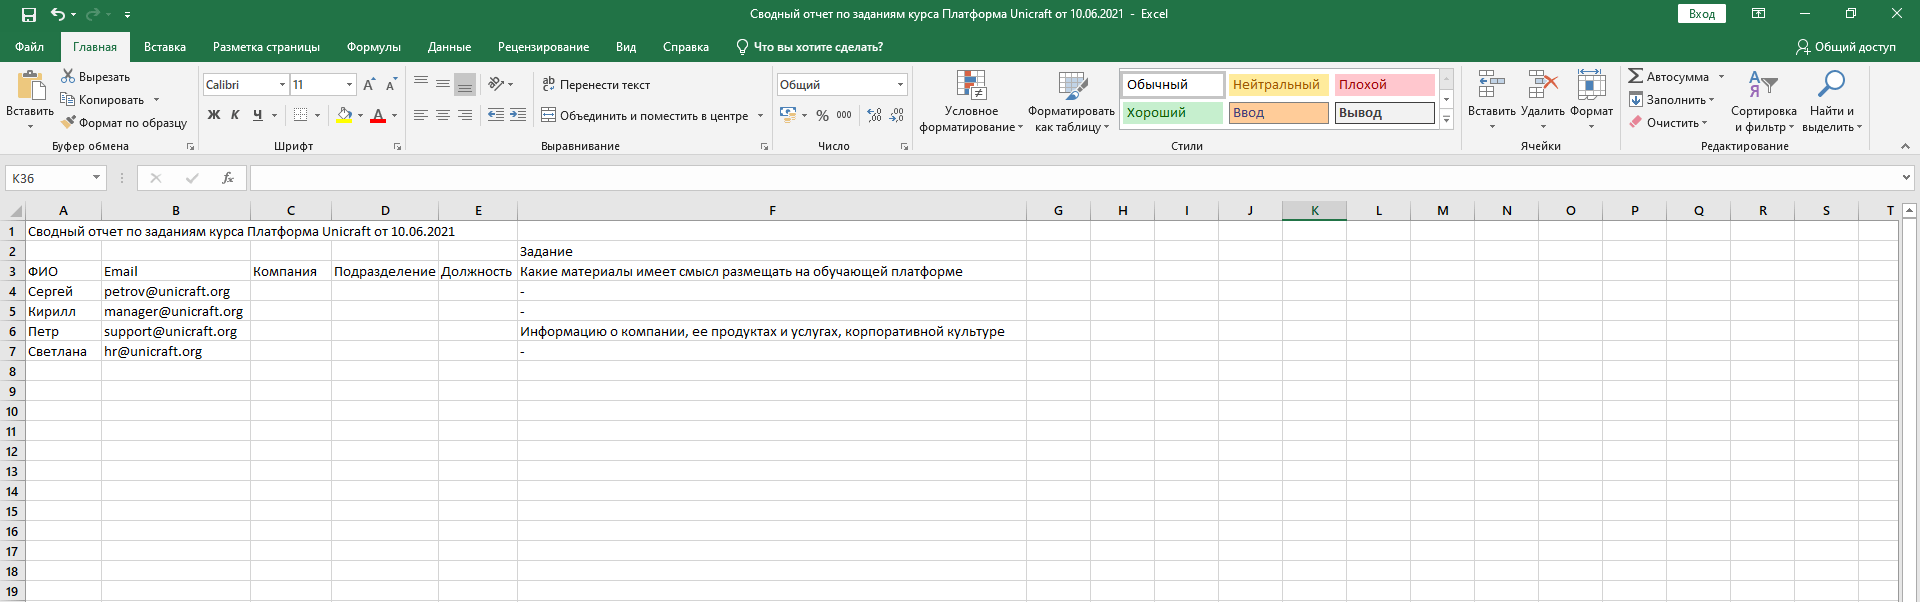Select cell B6 with support@unicraft.org
Screen dimensions: 1920x602
point(175,331)
